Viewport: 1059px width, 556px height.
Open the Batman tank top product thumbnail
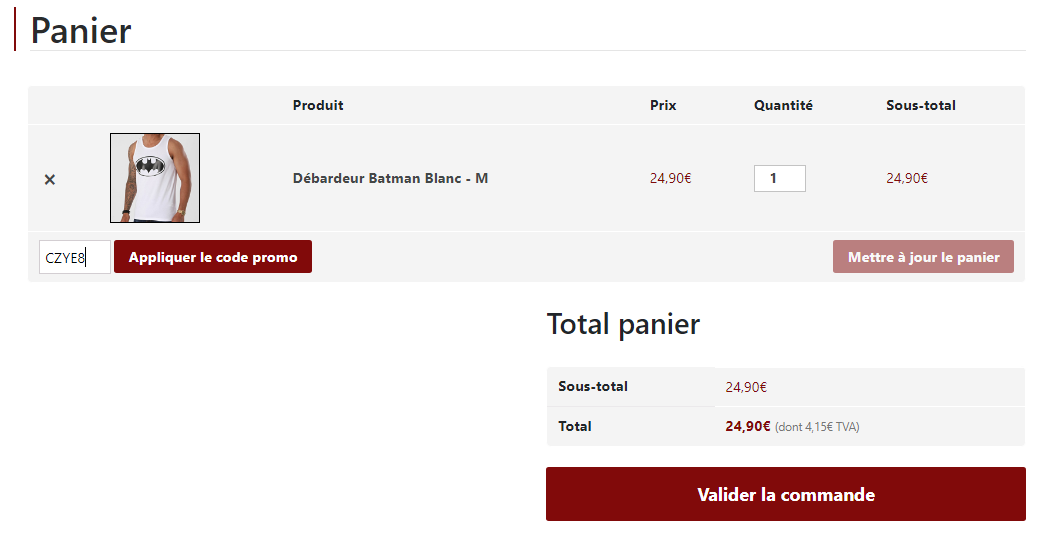[155, 178]
